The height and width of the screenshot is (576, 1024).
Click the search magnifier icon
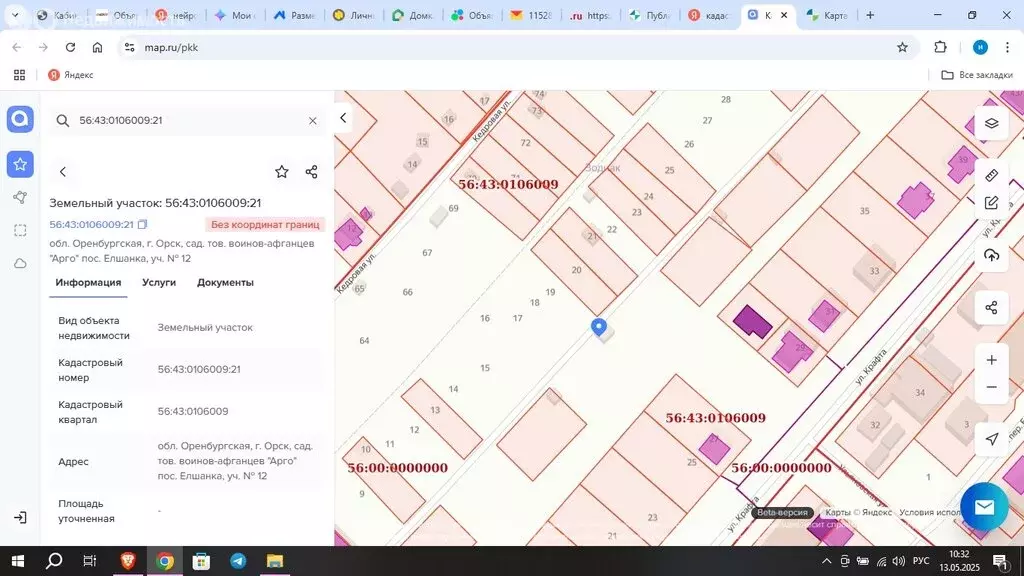pyautogui.click(x=63, y=121)
